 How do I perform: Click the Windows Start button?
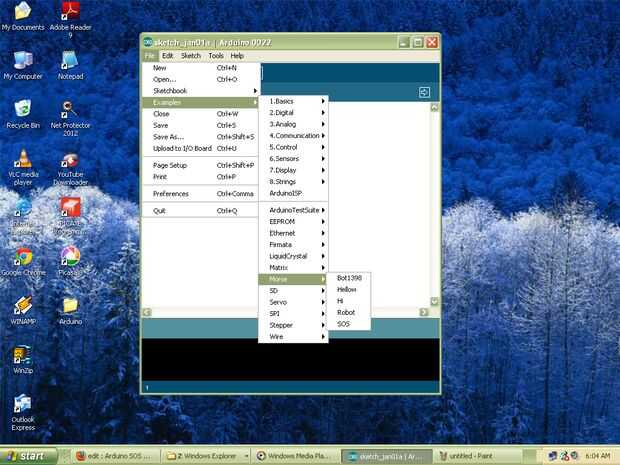(x=28, y=456)
